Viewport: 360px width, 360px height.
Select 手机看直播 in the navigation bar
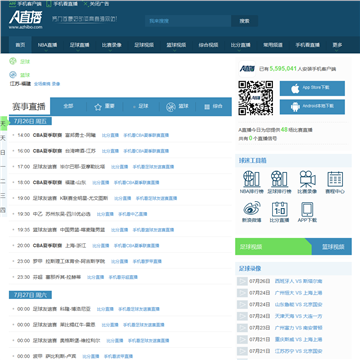(x=307, y=45)
